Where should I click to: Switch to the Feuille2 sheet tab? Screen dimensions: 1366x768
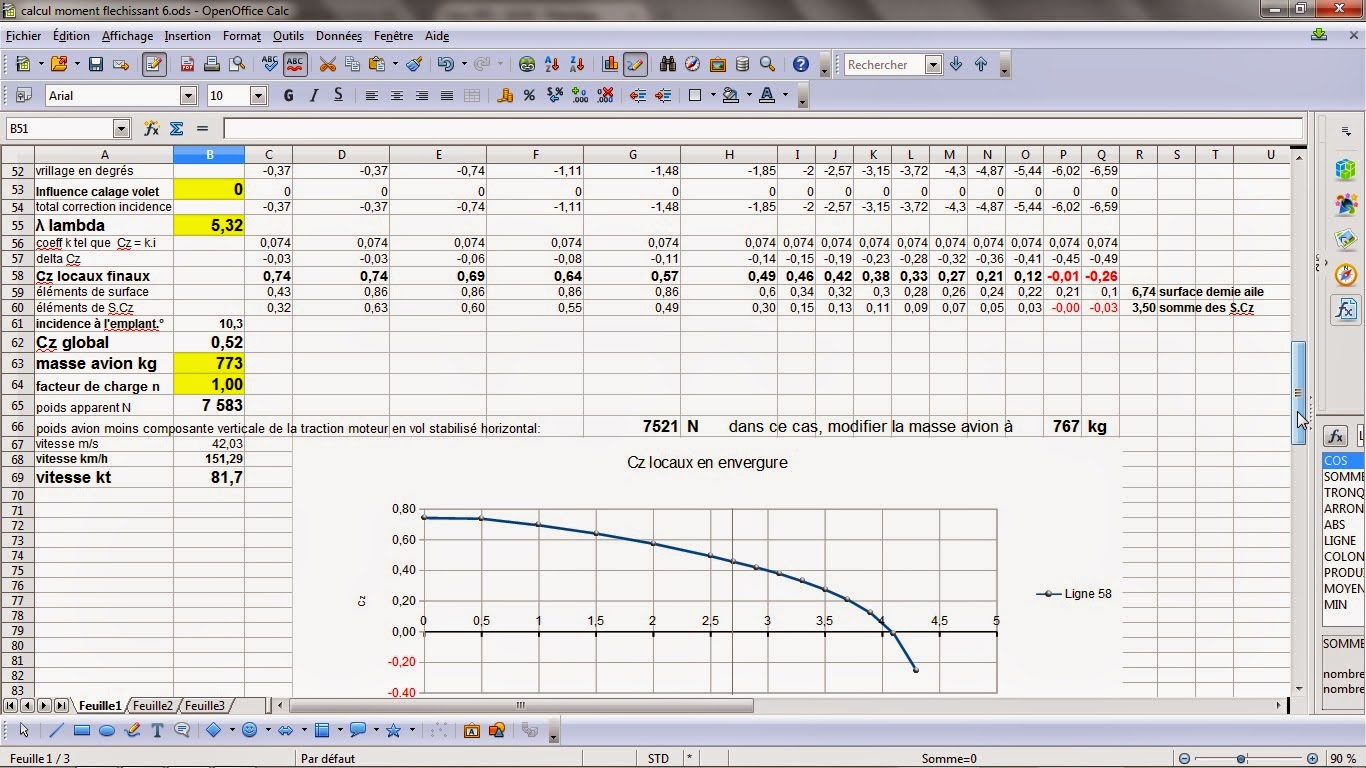pyautogui.click(x=153, y=705)
